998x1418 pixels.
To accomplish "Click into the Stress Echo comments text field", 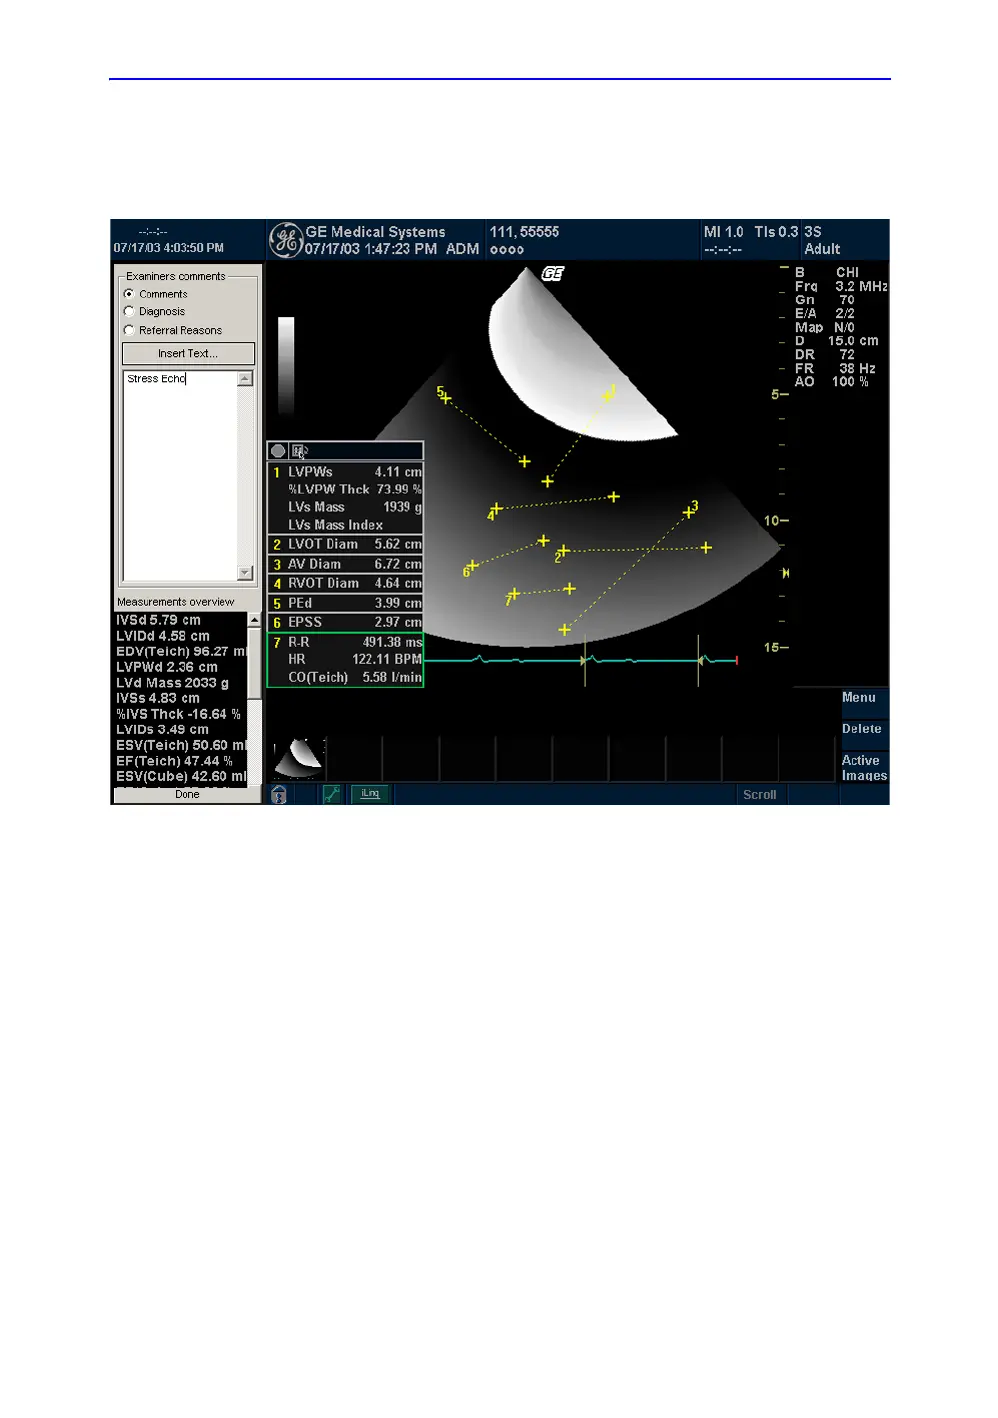I will [x=180, y=476].
